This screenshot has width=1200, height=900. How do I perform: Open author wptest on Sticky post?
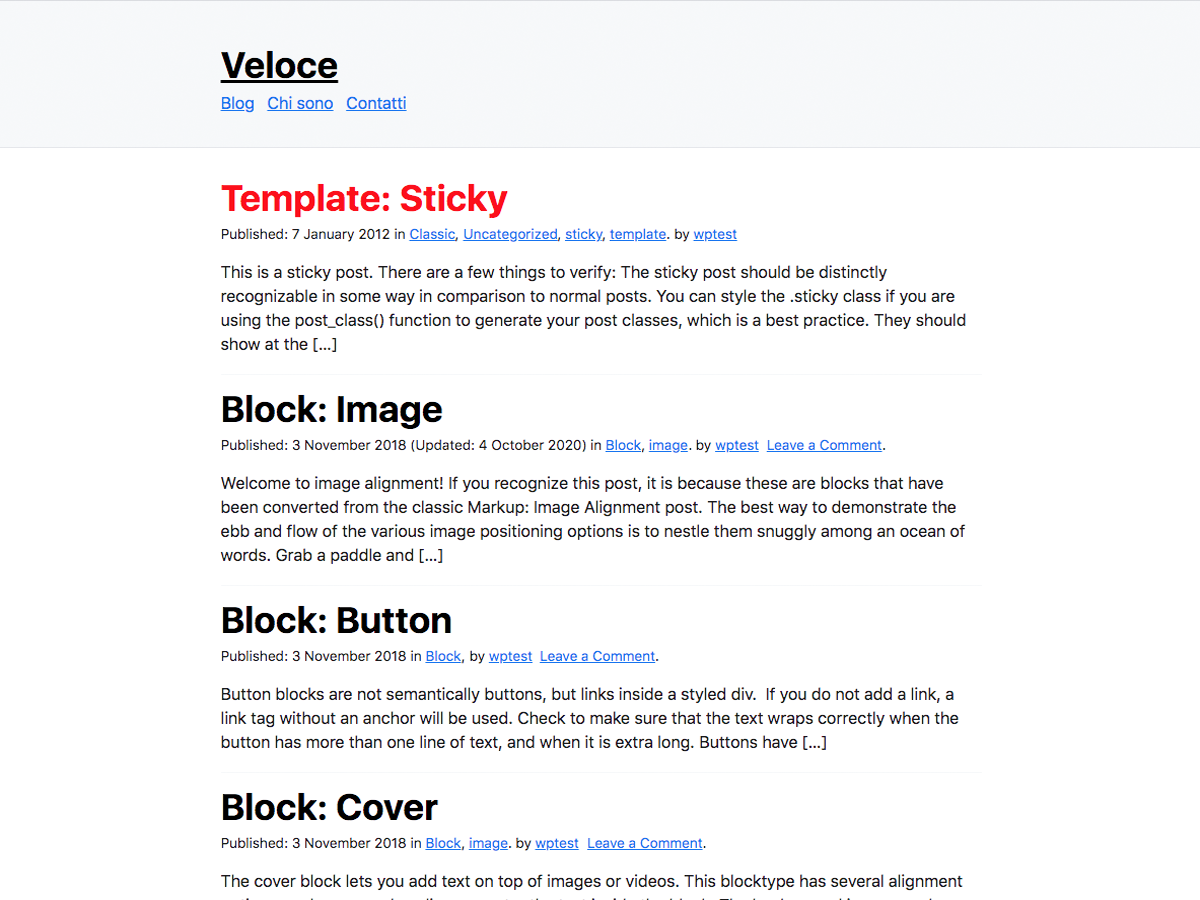click(715, 234)
